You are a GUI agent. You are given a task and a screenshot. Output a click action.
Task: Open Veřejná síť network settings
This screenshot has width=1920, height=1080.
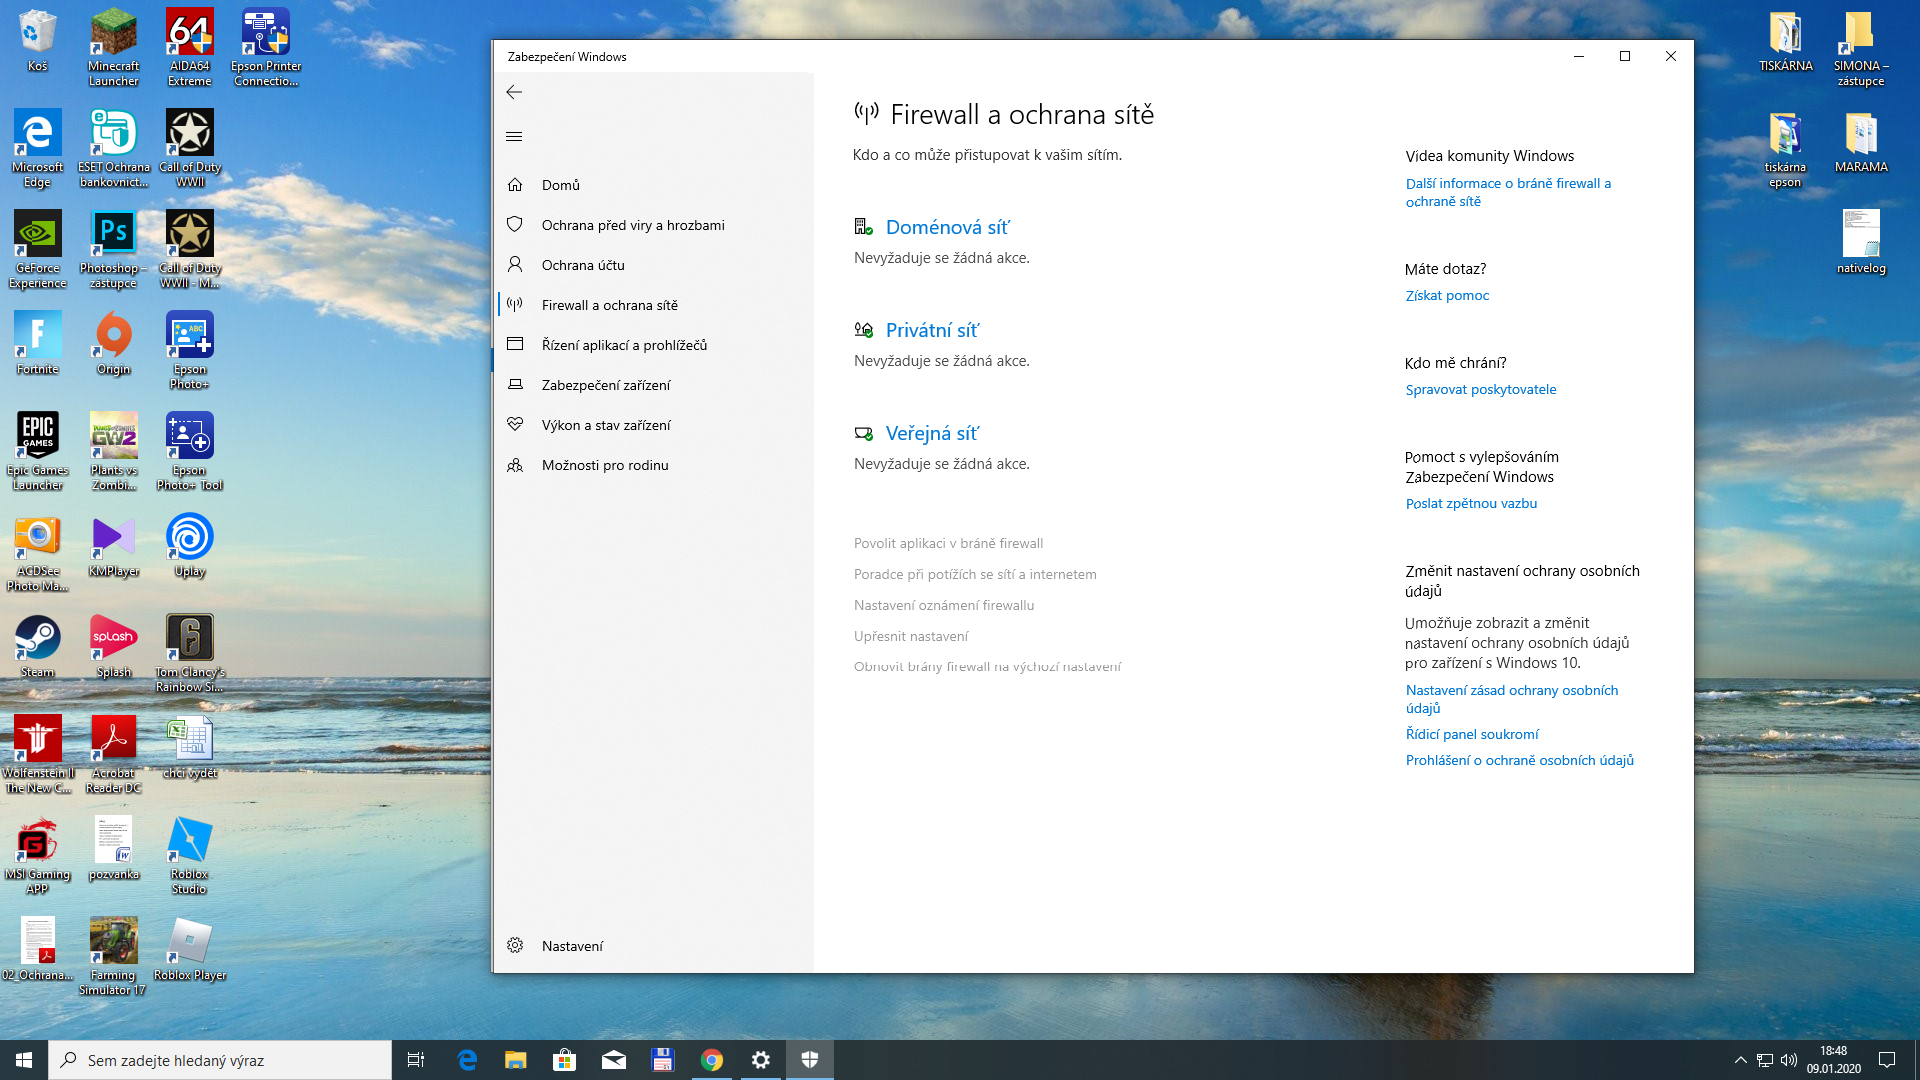click(x=932, y=434)
